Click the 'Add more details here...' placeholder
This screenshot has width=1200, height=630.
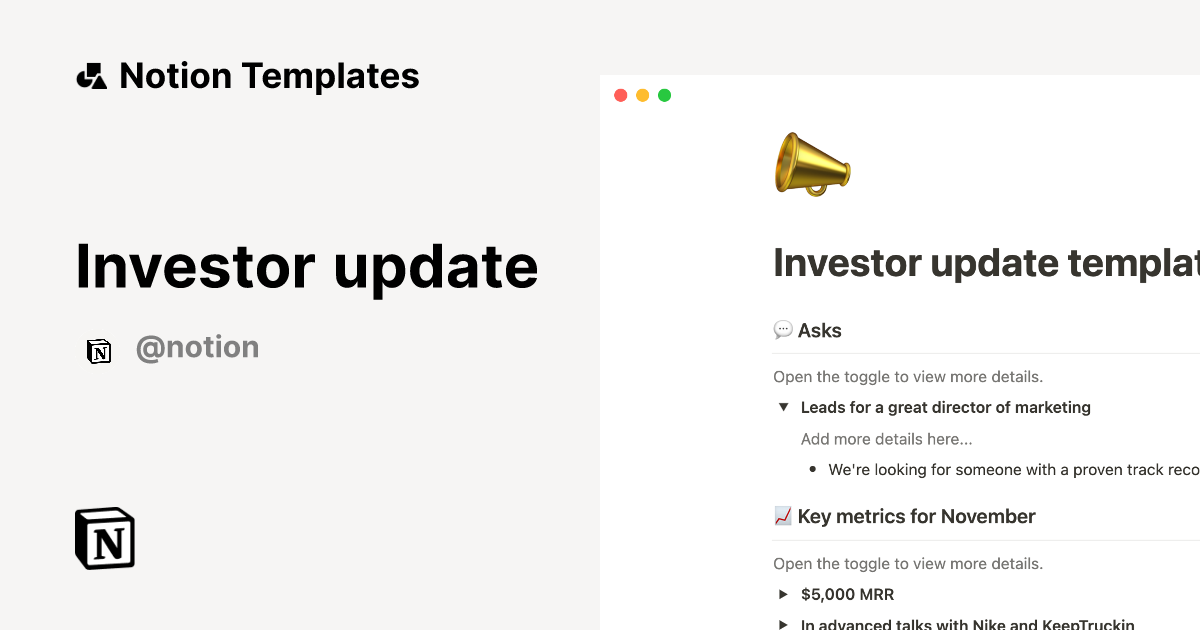pos(886,439)
